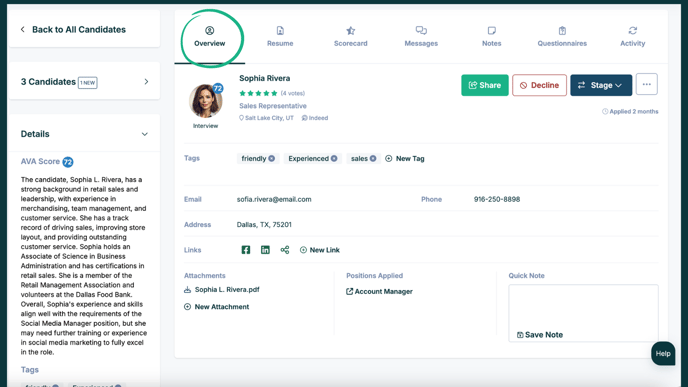Open the Stage dropdown

(601, 85)
